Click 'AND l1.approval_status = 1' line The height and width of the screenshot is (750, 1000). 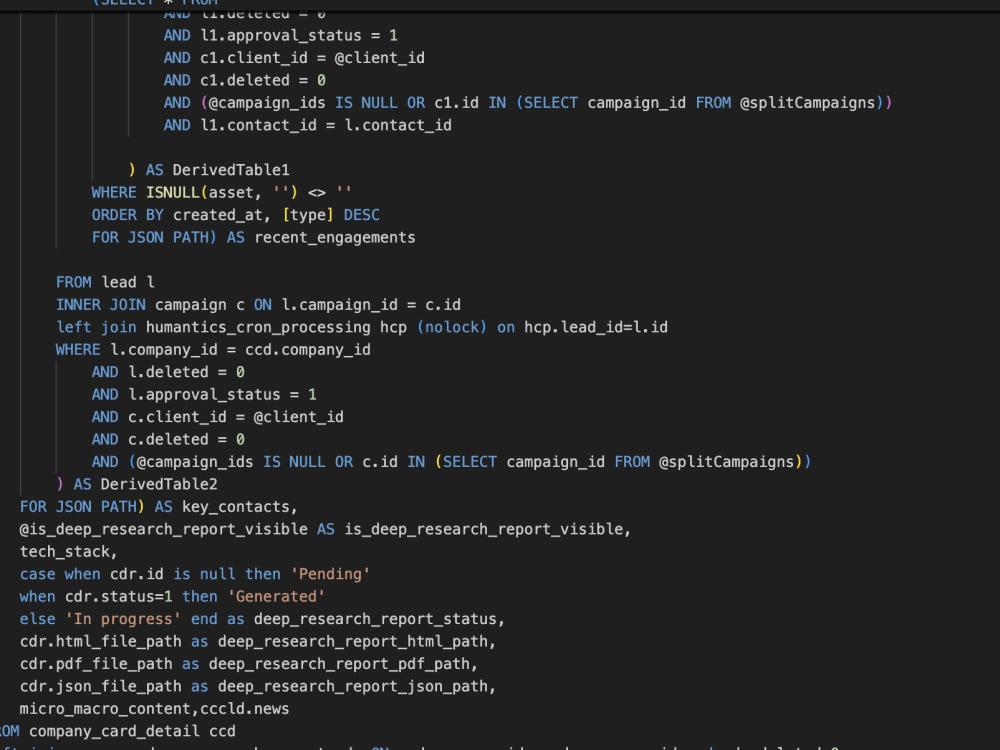pyautogui.click(x=281, y=36)
